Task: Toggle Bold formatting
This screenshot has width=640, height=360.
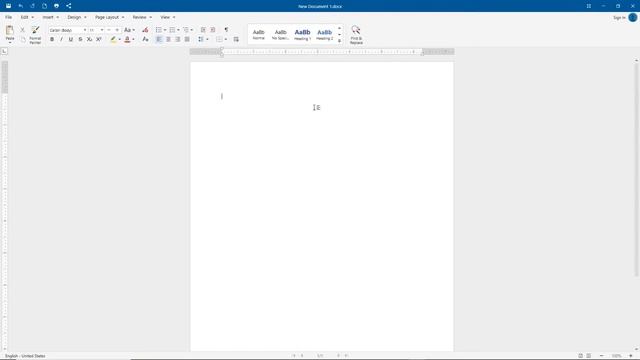Action: (x=52, y=39)
